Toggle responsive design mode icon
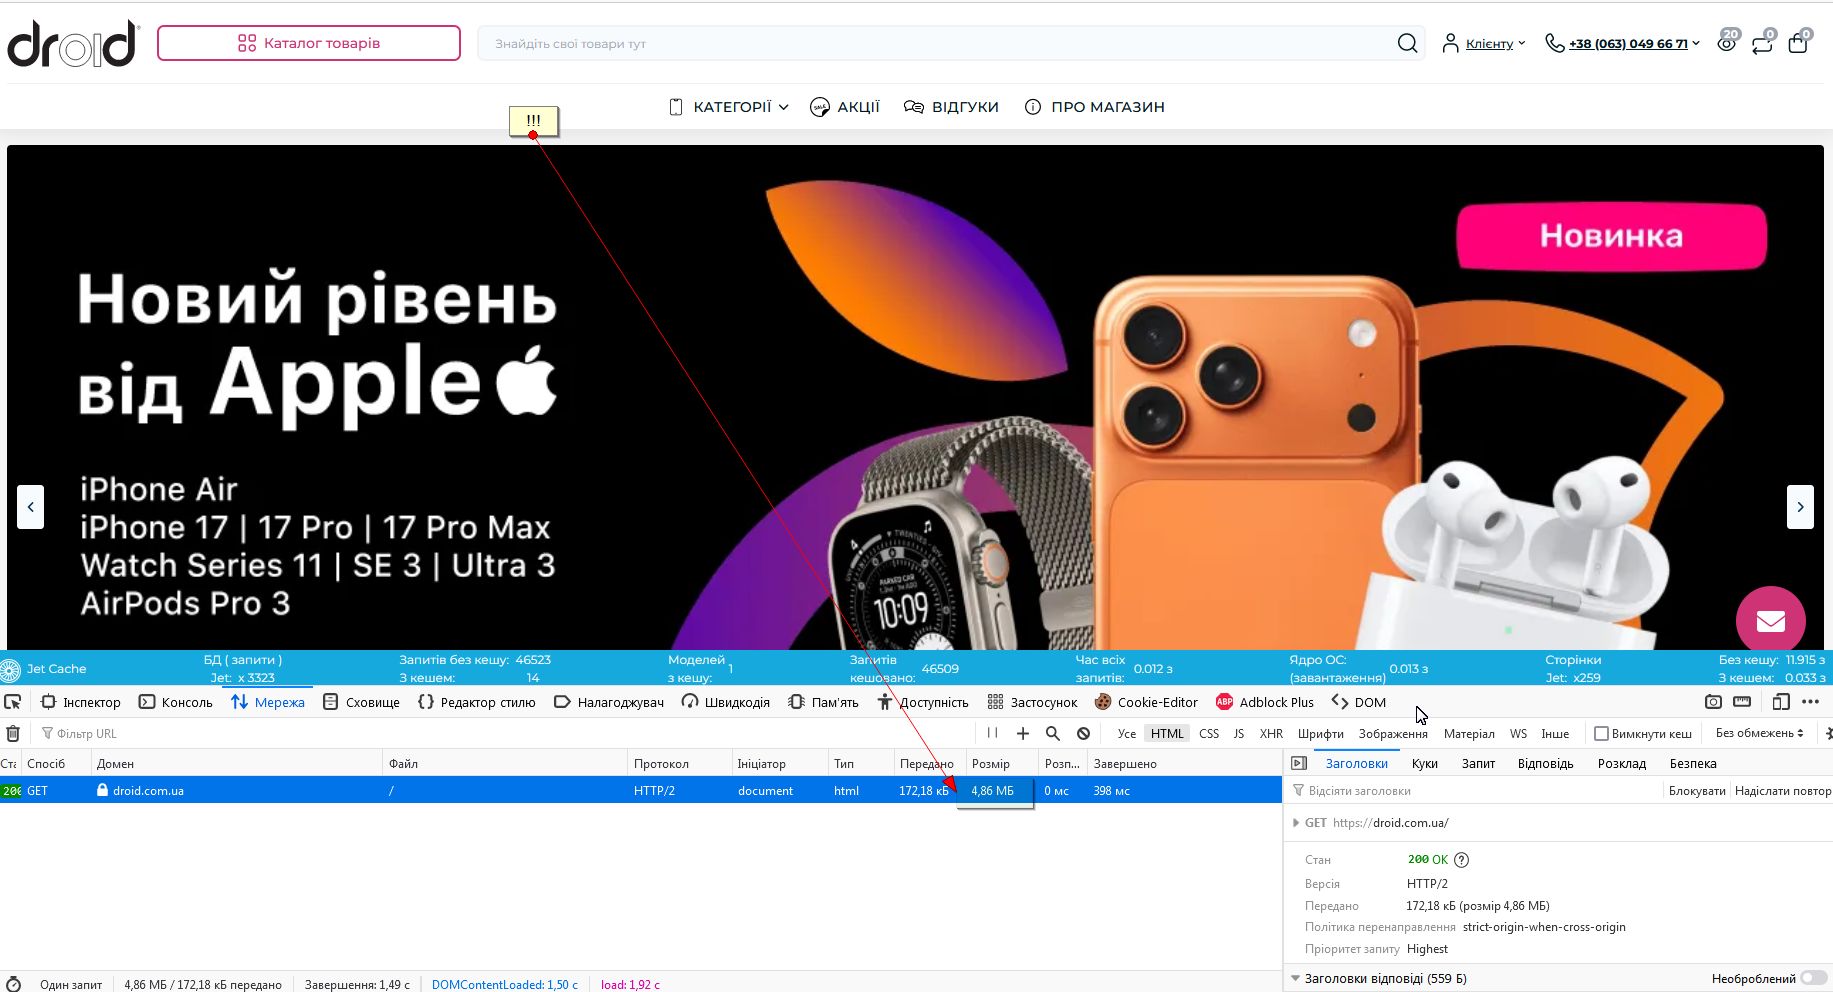Screen dimensions: 1833x992 tap(1781, 702)
